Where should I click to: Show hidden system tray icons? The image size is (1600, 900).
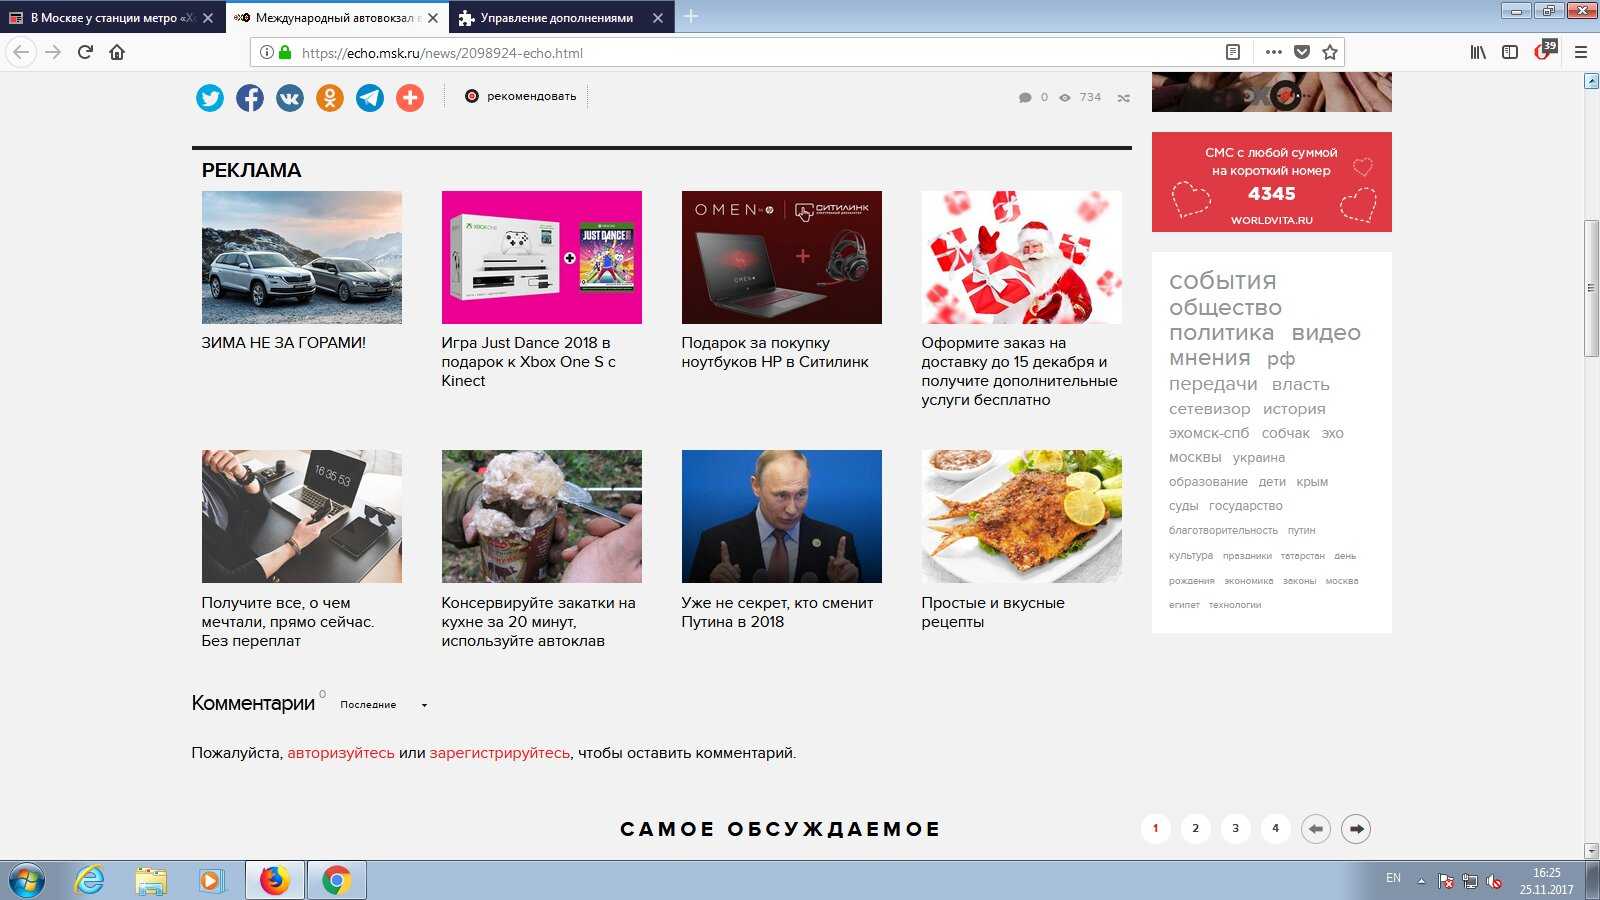point(1421,881)
